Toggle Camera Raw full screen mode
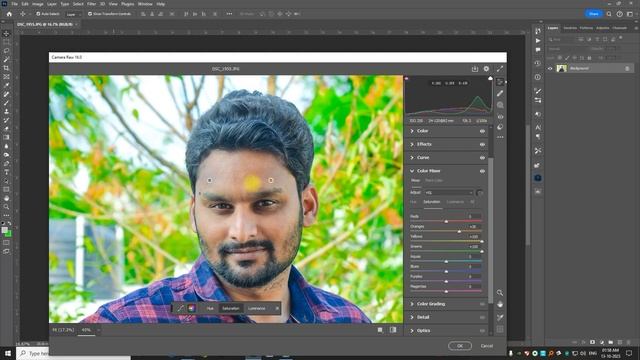Viewport: 640px width, 360px height. click(x=500, y=69)
